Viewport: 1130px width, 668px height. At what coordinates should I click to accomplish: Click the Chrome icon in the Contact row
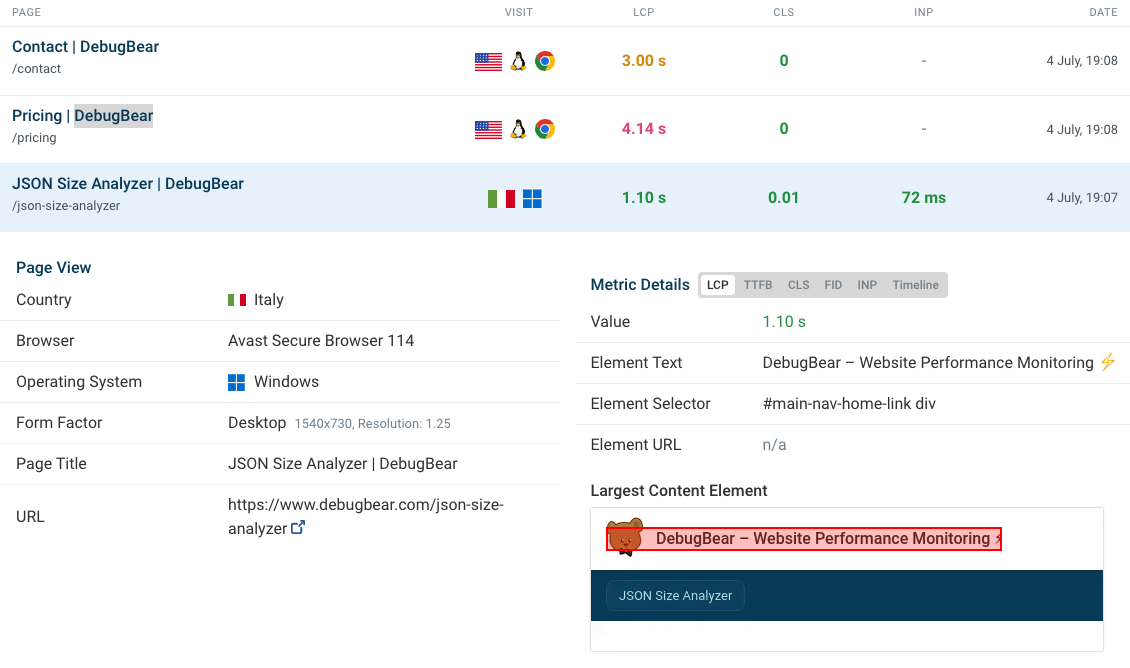(x=545, y=61)
